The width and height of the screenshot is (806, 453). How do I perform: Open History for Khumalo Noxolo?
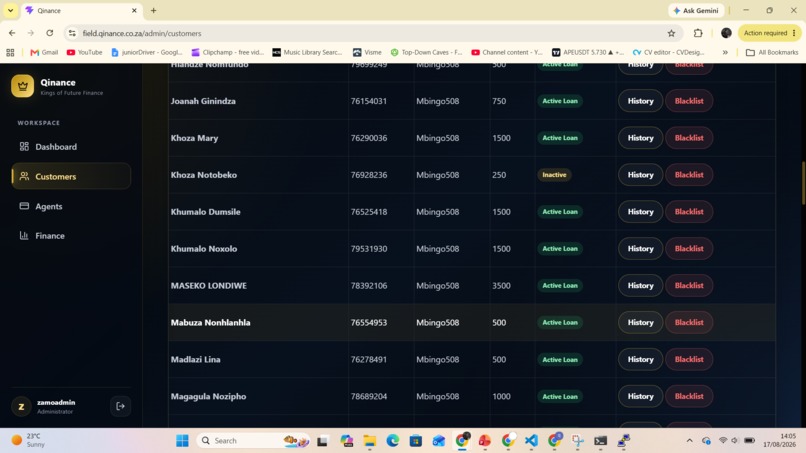click(640, 248)
